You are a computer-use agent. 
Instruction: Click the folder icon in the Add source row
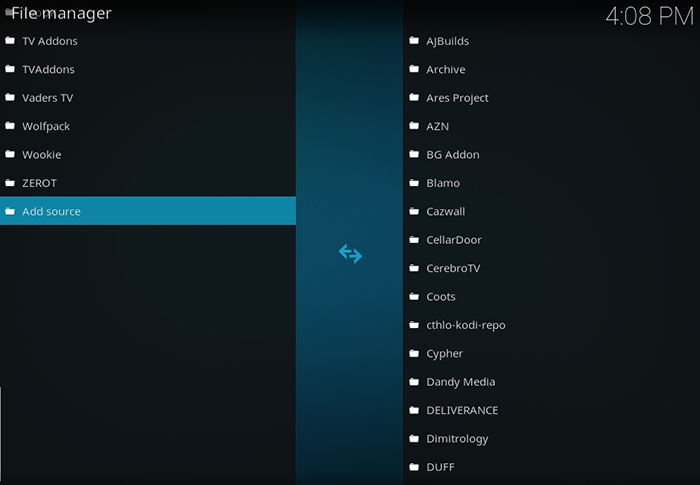tap(10, 211)
